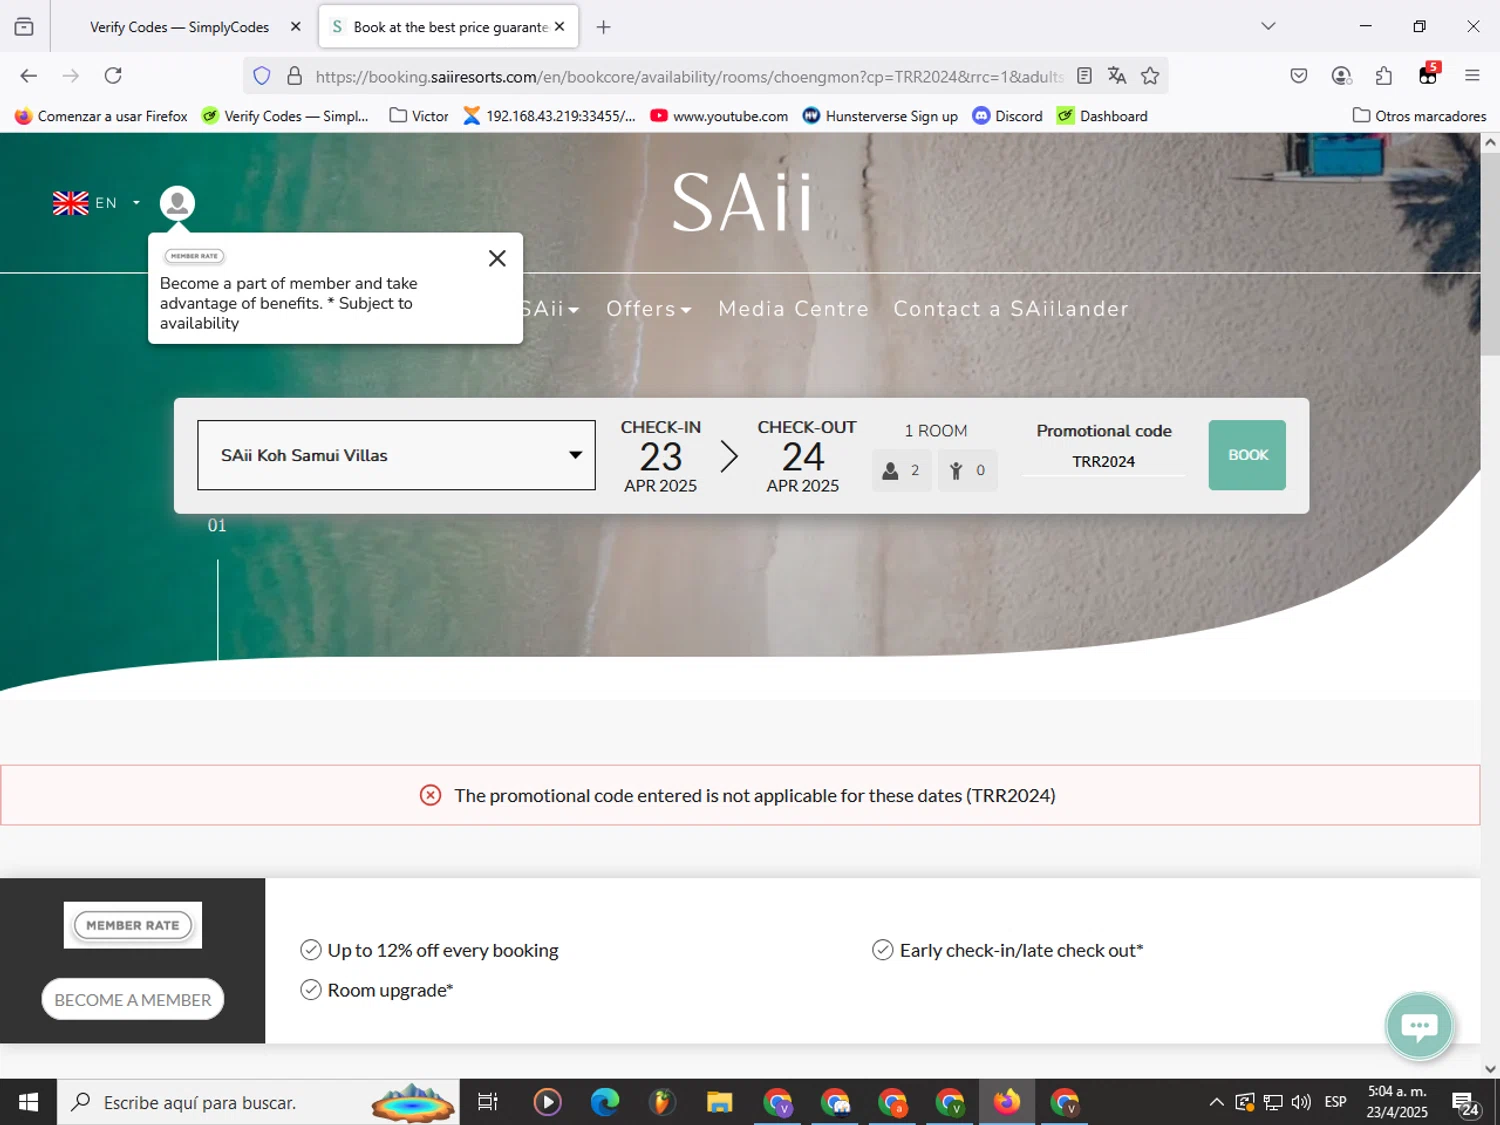Open the SAii Koh Samui Villas dropdown
This screenshot has width=1500, height=1125.
(x=396, y=455)
